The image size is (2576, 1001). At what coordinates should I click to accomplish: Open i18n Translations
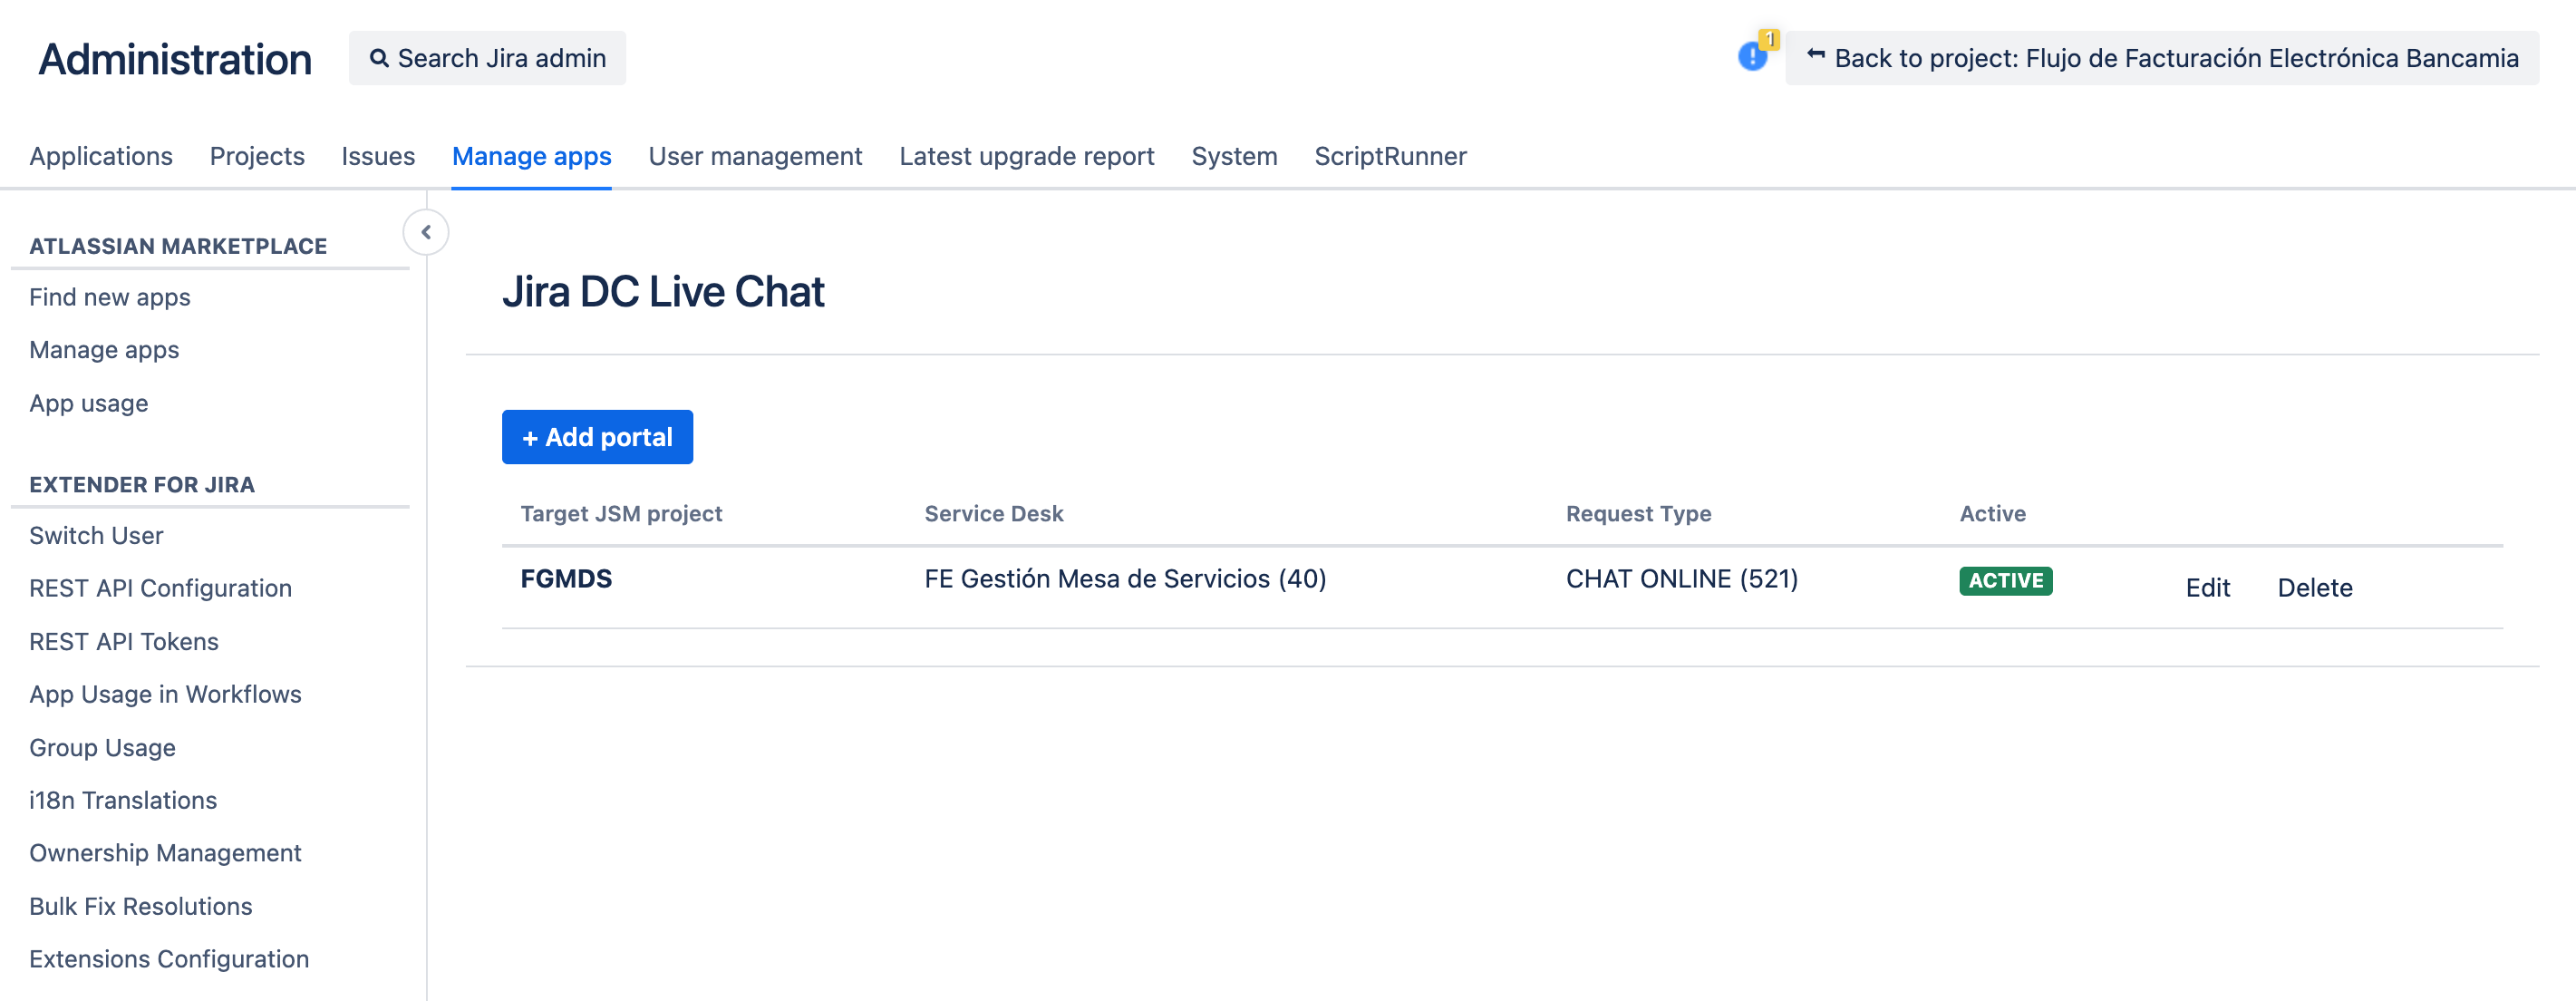click(x=123, y=800)
